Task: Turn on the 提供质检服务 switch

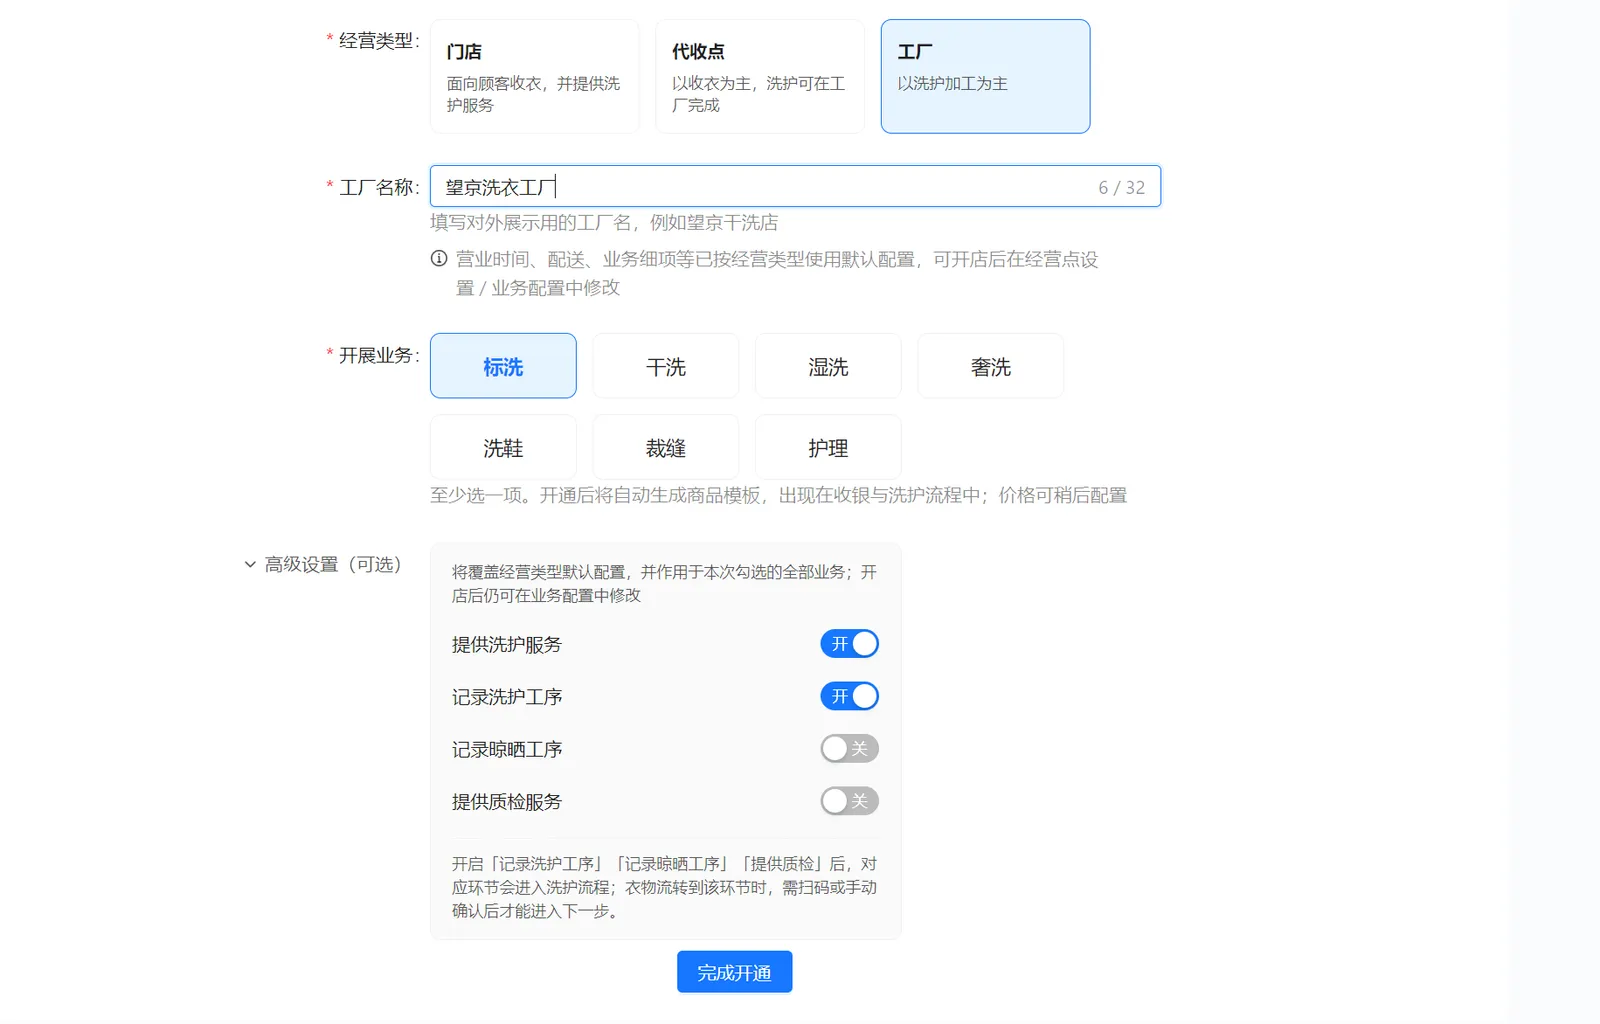Action: pyautogui.click(x=850, y=801)
